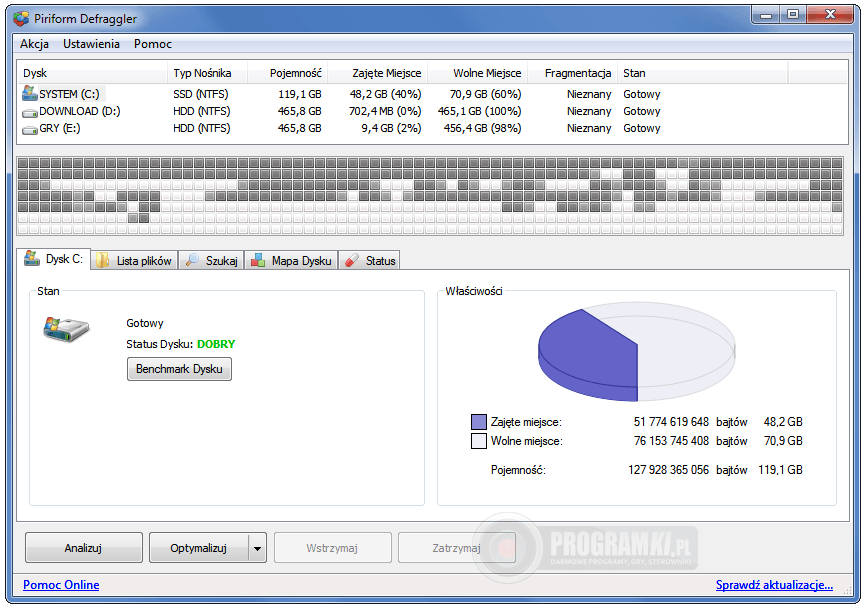Select the GRY (E:) drive row
Screen dimensions: 864x605
click(x=433, y=128)
